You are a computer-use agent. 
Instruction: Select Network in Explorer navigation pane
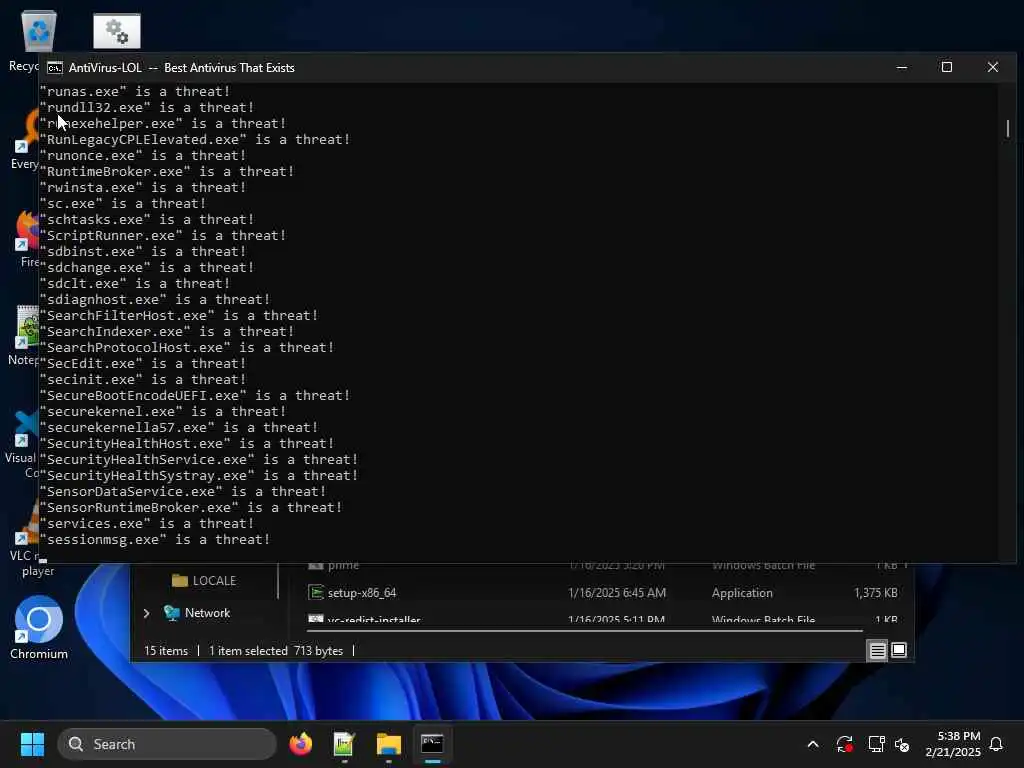coord(197,613)
